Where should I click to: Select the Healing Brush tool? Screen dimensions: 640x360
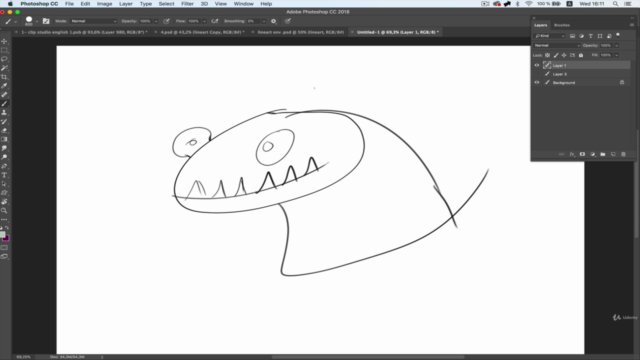pos(4,95)
